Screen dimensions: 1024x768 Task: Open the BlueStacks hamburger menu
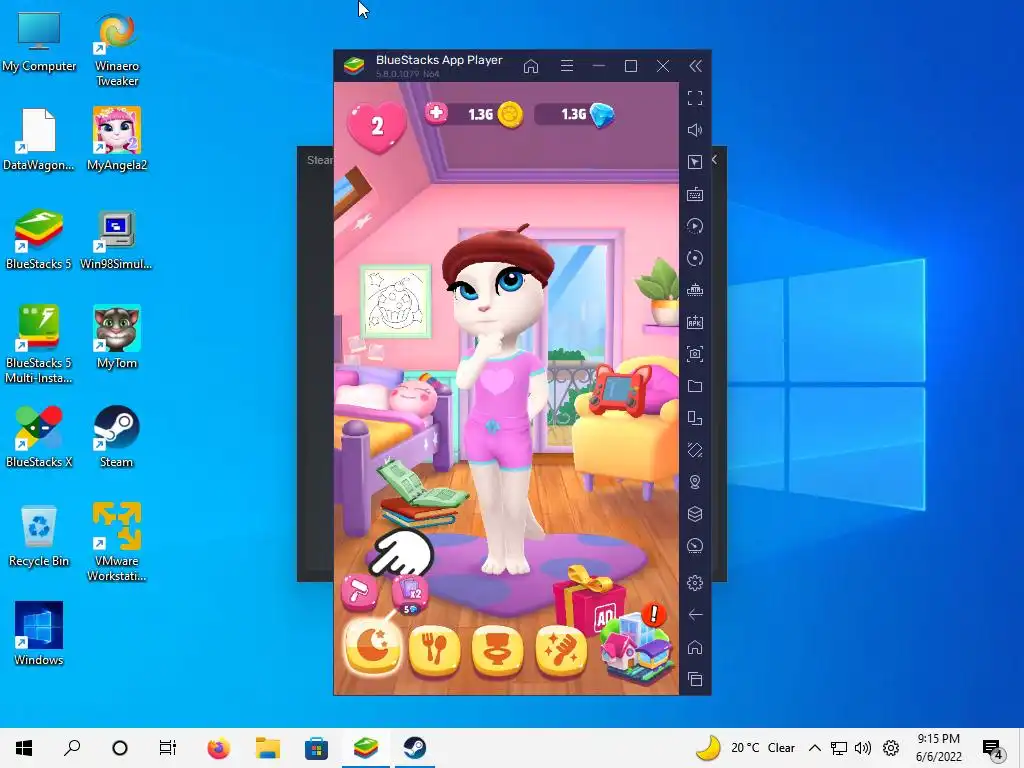[x=567, y=66]
